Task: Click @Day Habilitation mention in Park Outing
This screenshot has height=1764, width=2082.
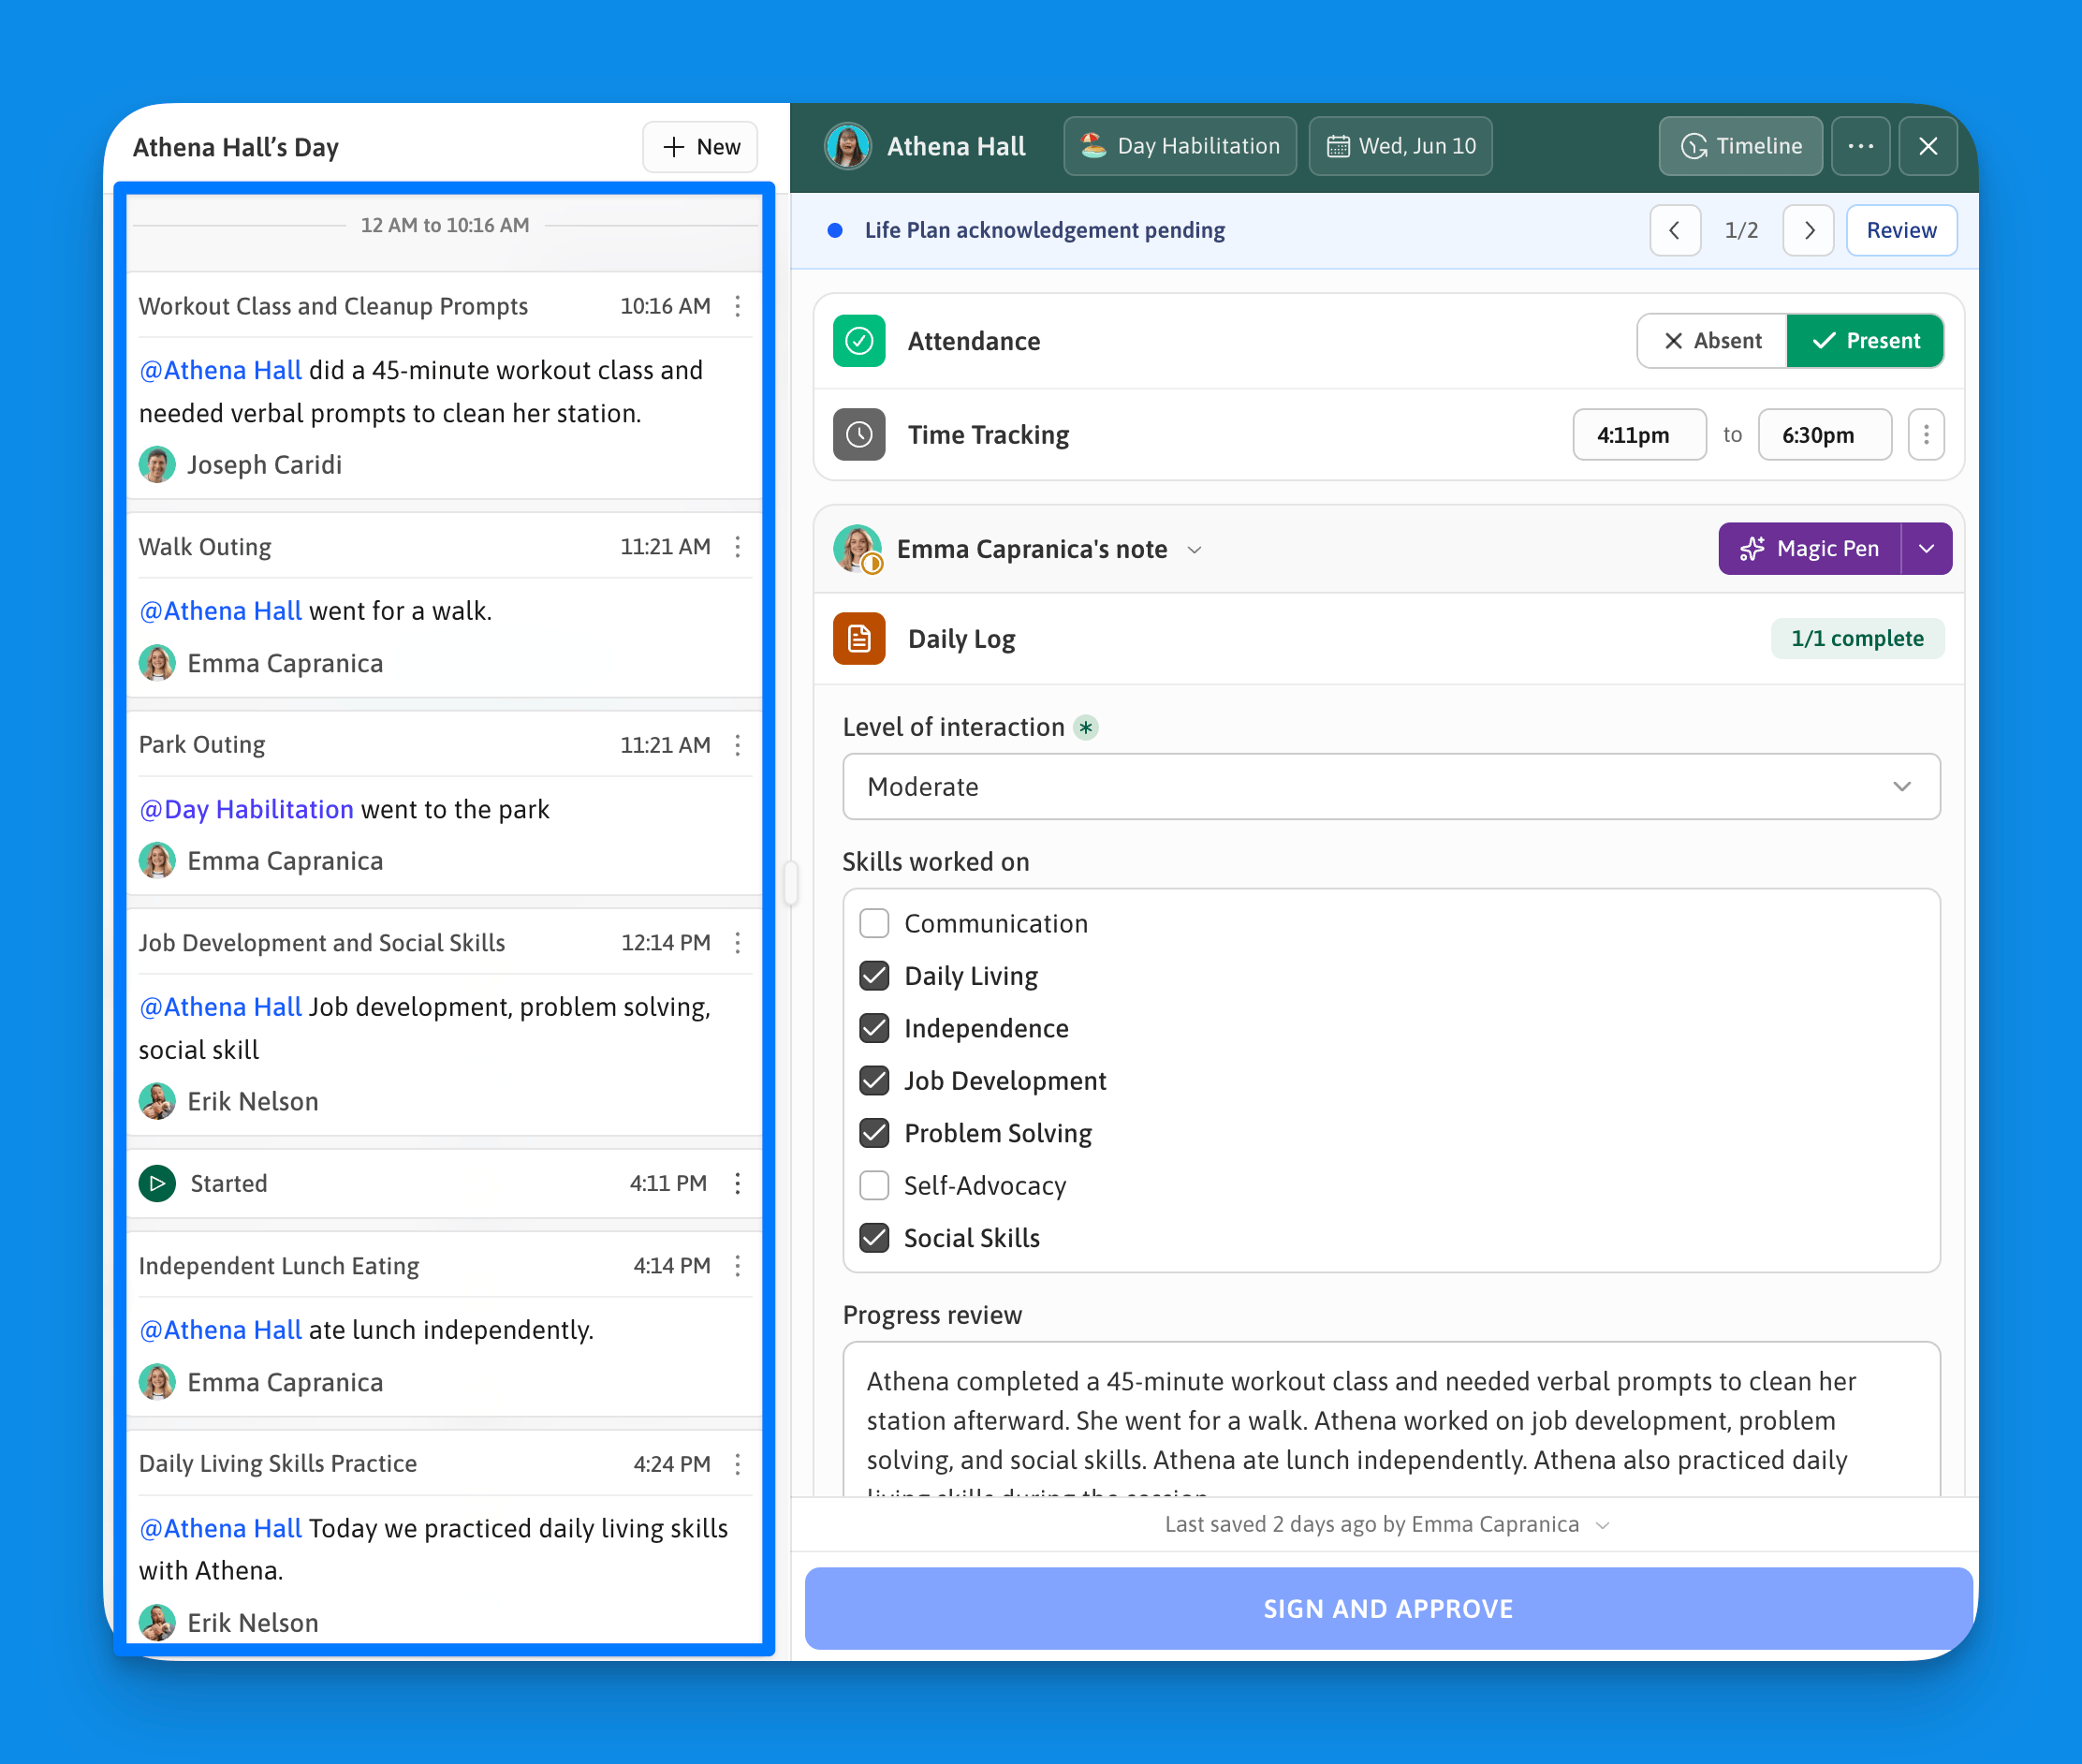Action: (x=246, y=809)
